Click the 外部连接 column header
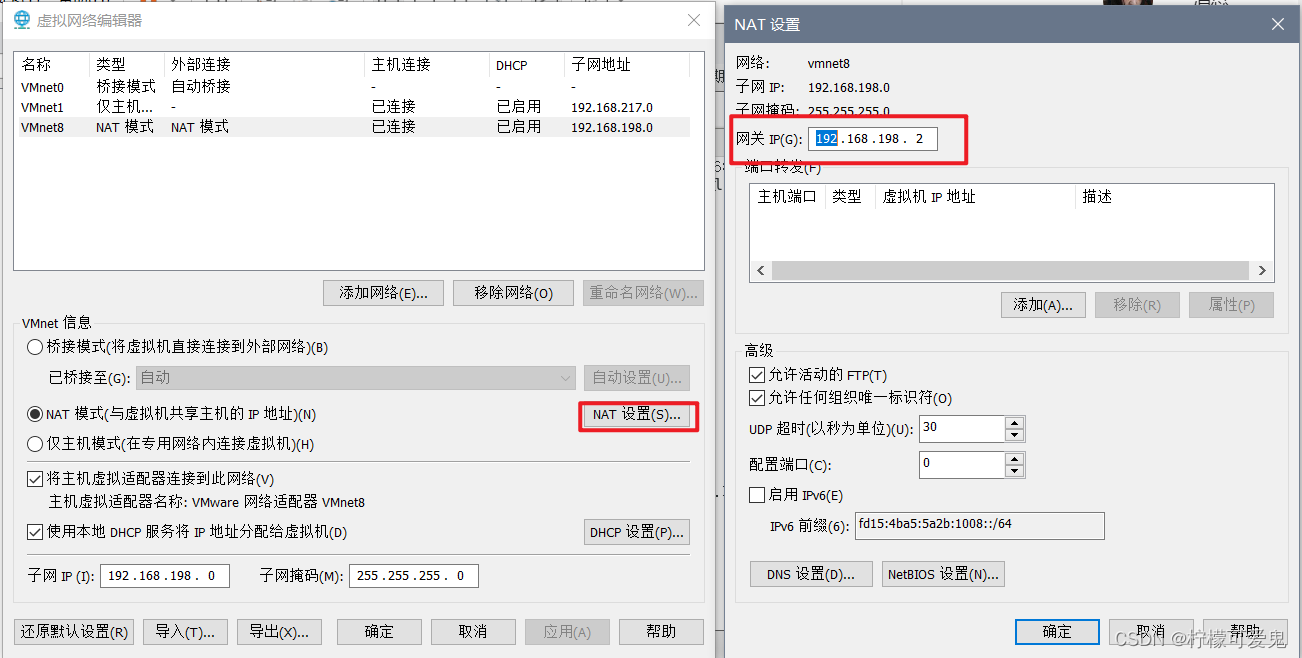1302x658 pixels. coord(264,64)
